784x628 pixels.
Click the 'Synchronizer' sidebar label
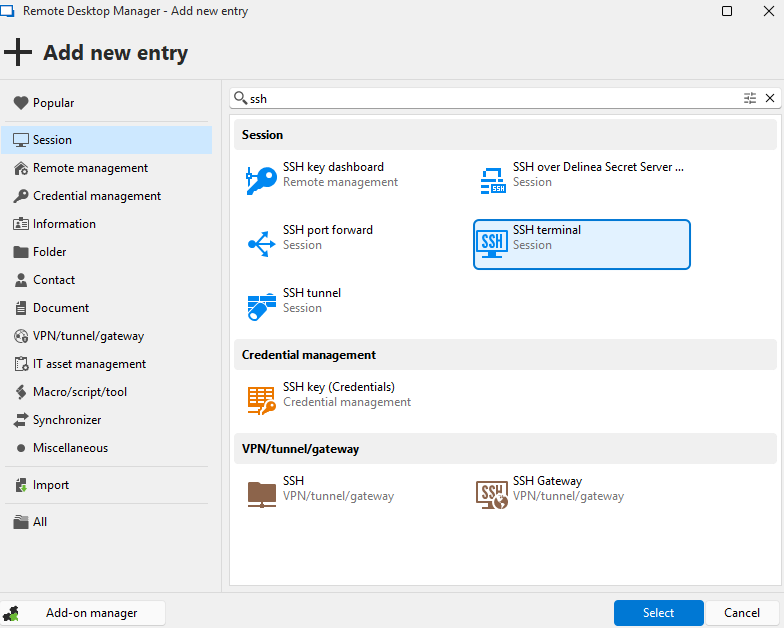tap(67, 420)
